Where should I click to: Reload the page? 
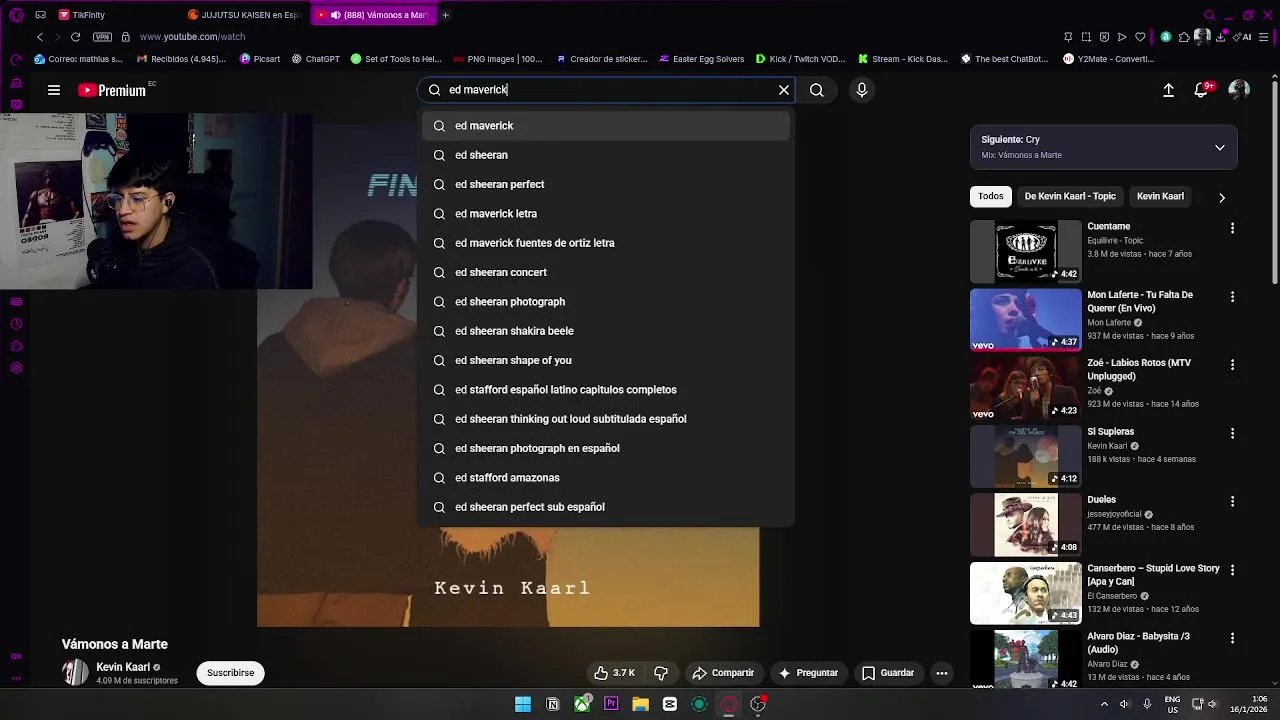pos(75,37)
